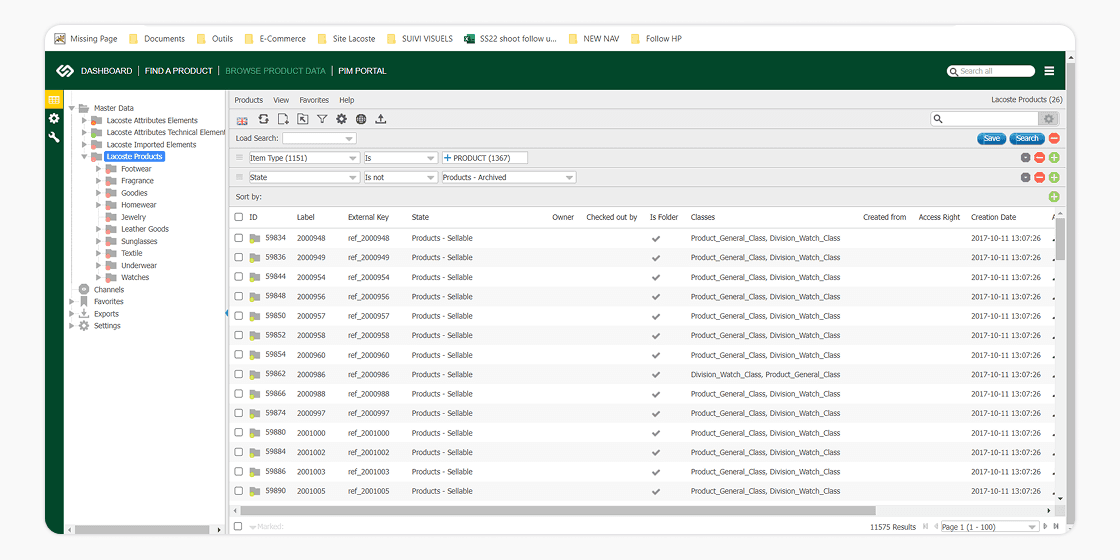Check the box for row 59862

tap(238, 374)
